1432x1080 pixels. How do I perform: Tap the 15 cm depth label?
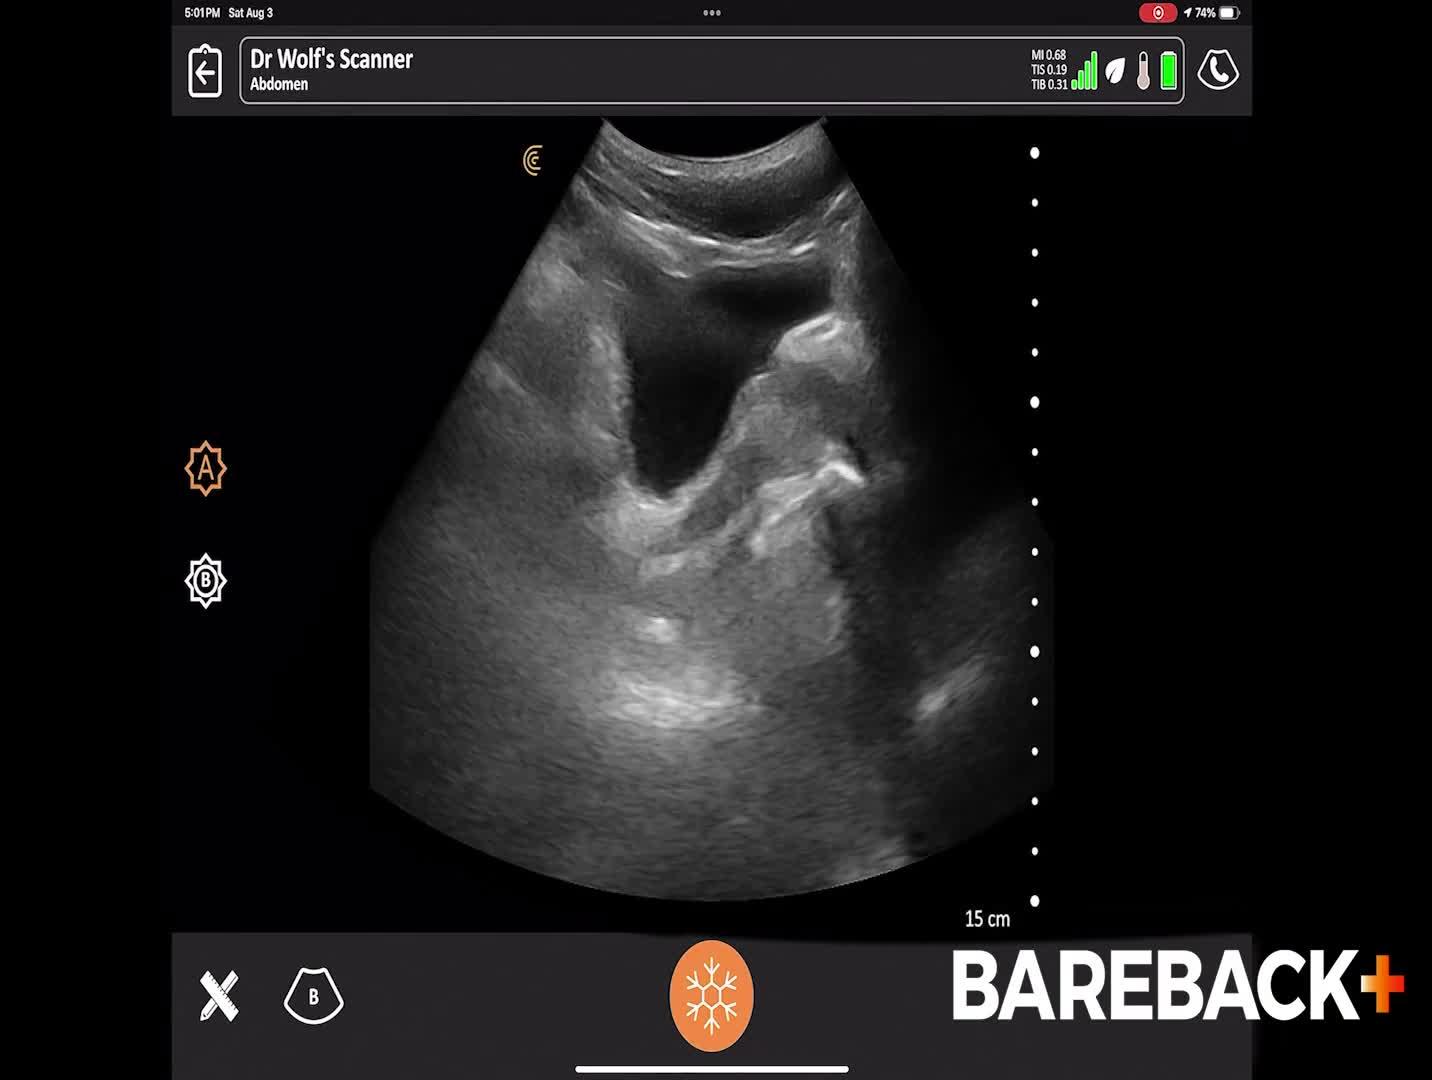[987, 919]
